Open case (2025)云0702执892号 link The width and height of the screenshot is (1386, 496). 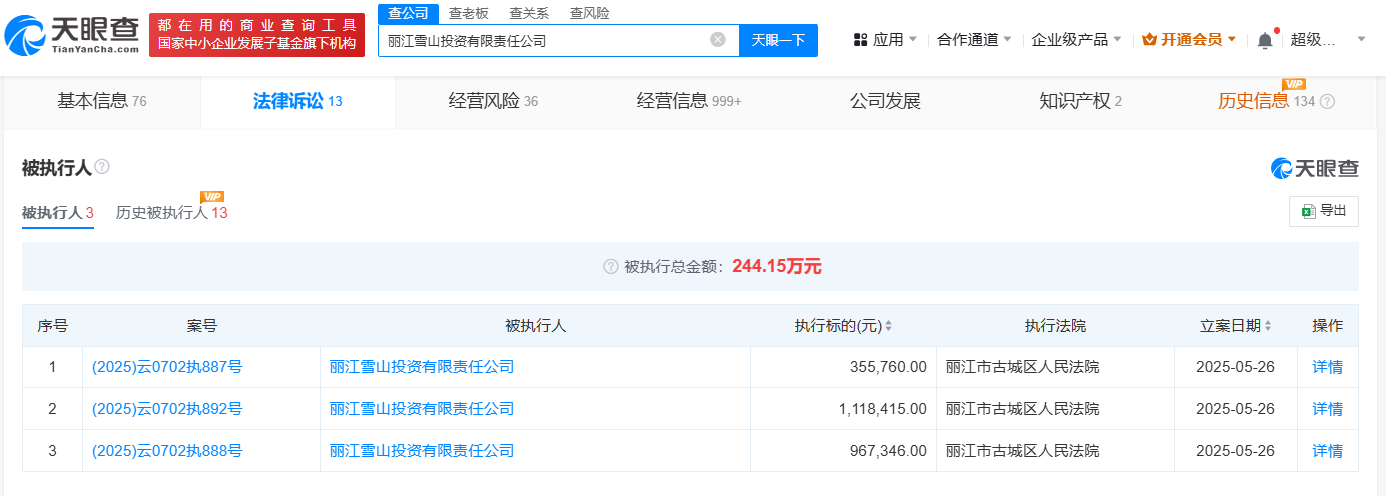(x=167, y=409)
